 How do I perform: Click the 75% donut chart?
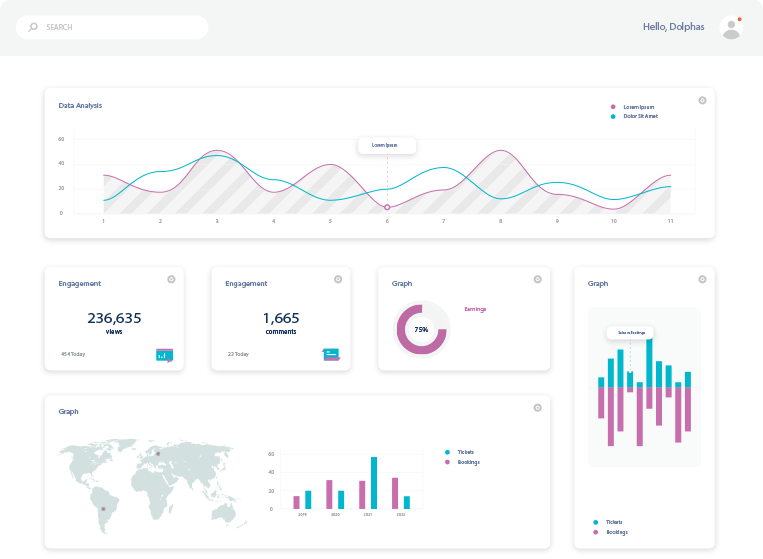click(x=421, y=329)
